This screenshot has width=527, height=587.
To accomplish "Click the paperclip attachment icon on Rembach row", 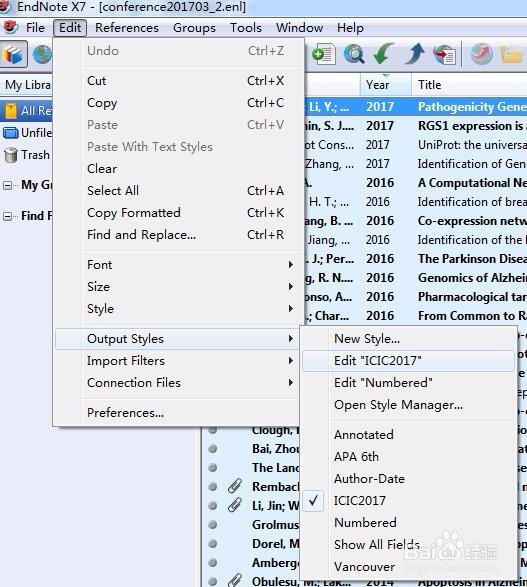I will click(x=234, y=486).
